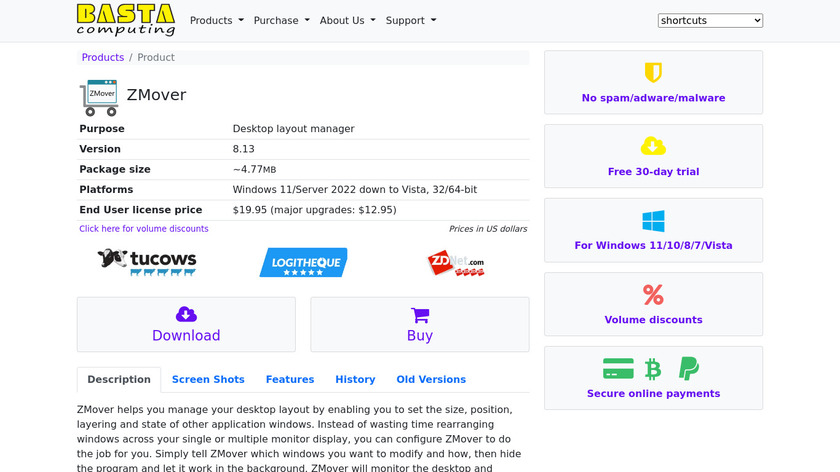Image resolution: width=840 pixels, height=472 pixels.
Task: Open the shortcuts combo box
Action: tap(710, 20)
